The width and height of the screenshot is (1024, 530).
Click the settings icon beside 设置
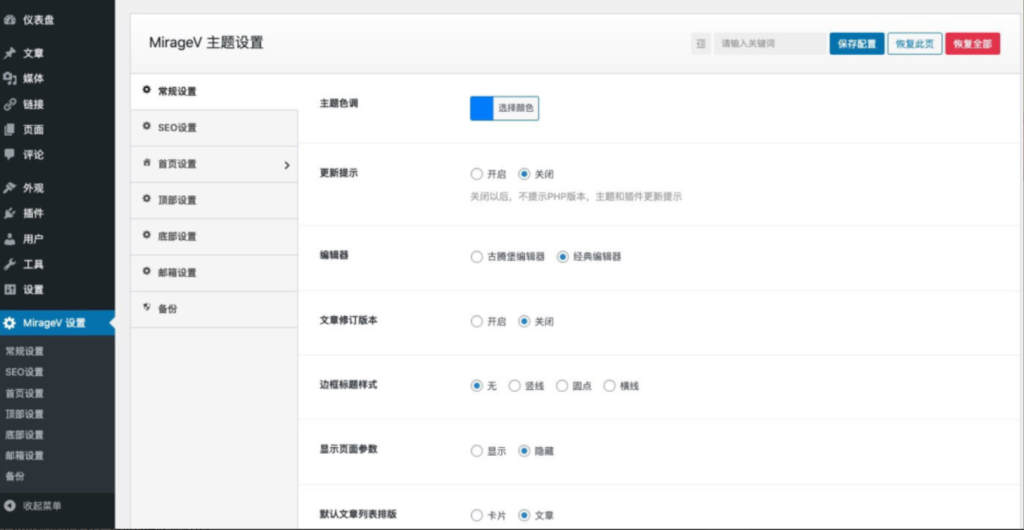coord(9,290)
